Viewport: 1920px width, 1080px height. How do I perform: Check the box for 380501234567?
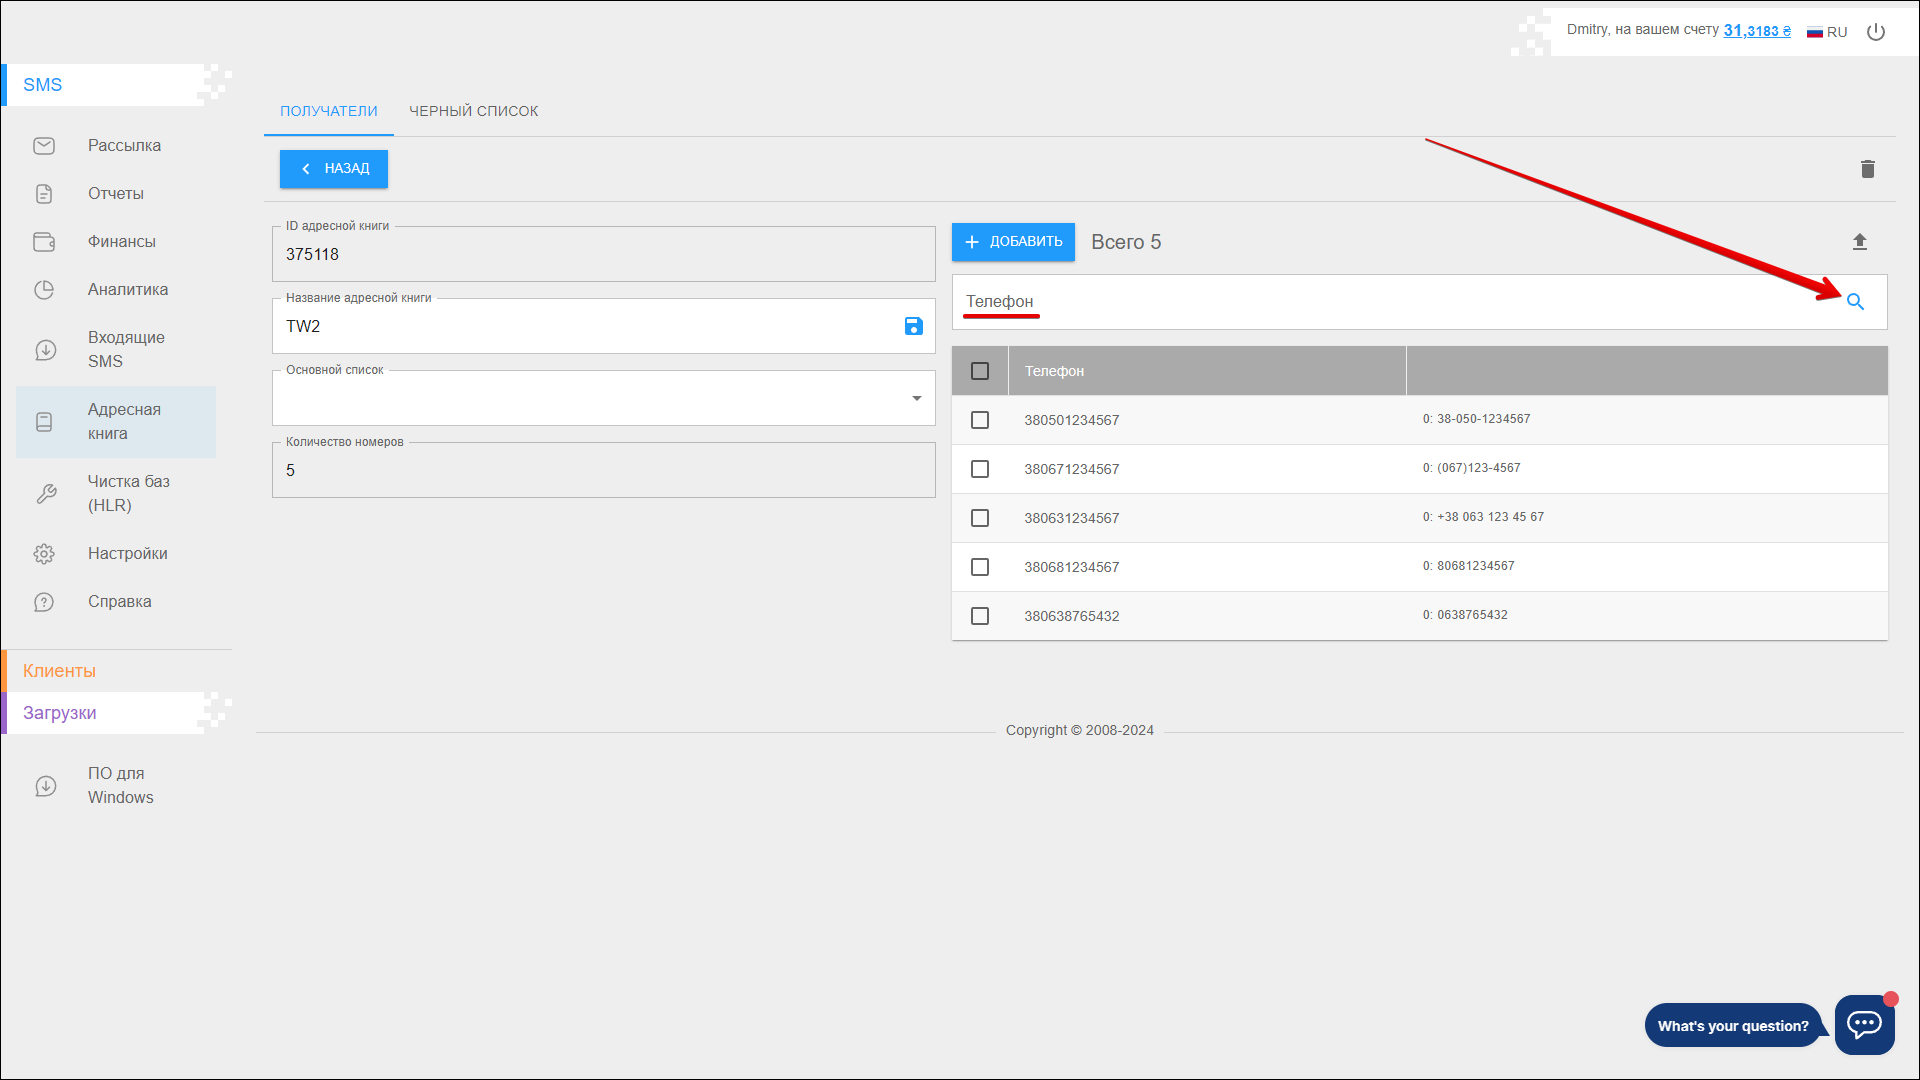980,420
